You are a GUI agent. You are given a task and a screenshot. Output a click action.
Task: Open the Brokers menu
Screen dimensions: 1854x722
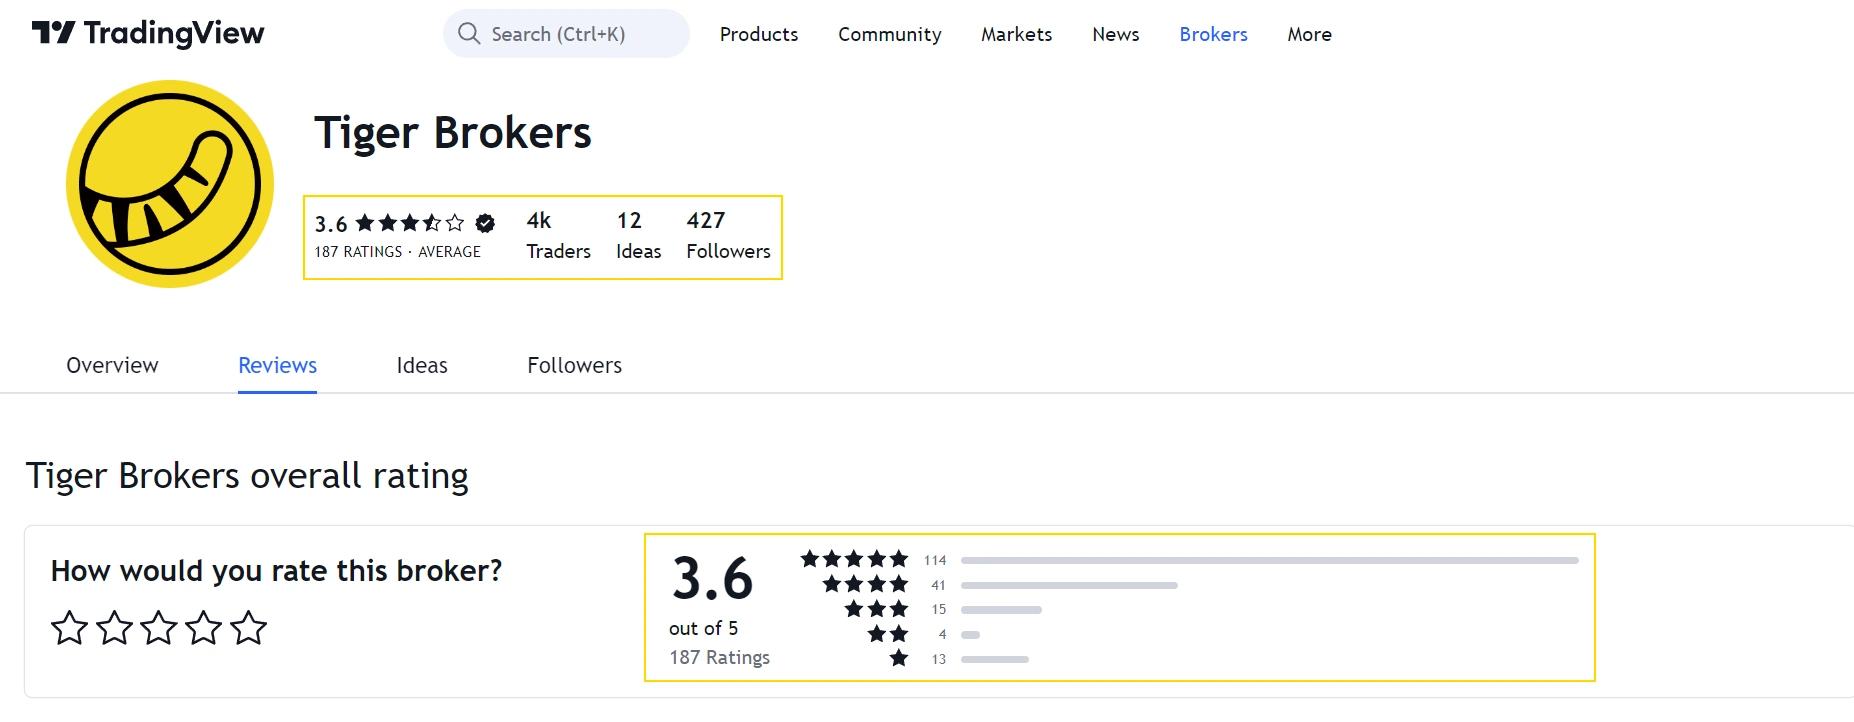coord(1214,34)
